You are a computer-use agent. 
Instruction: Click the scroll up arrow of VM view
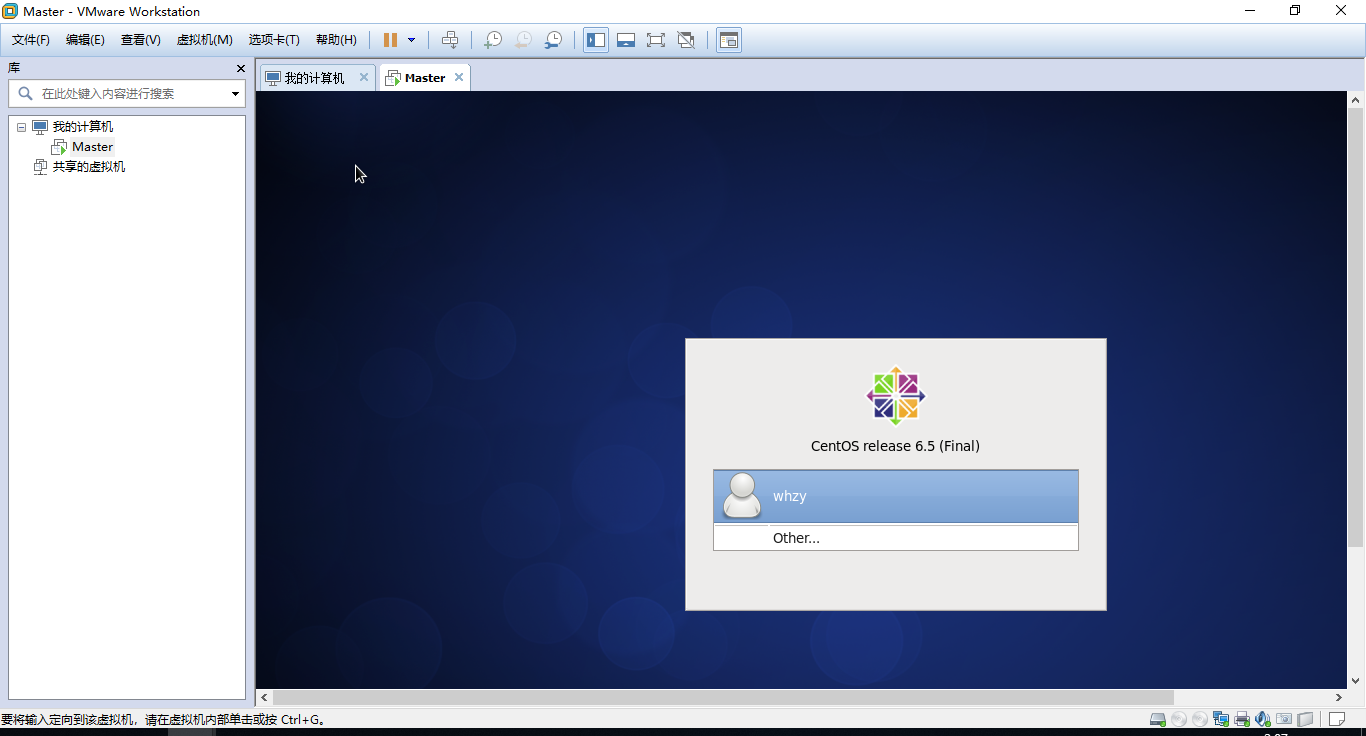coord(1356,100)
